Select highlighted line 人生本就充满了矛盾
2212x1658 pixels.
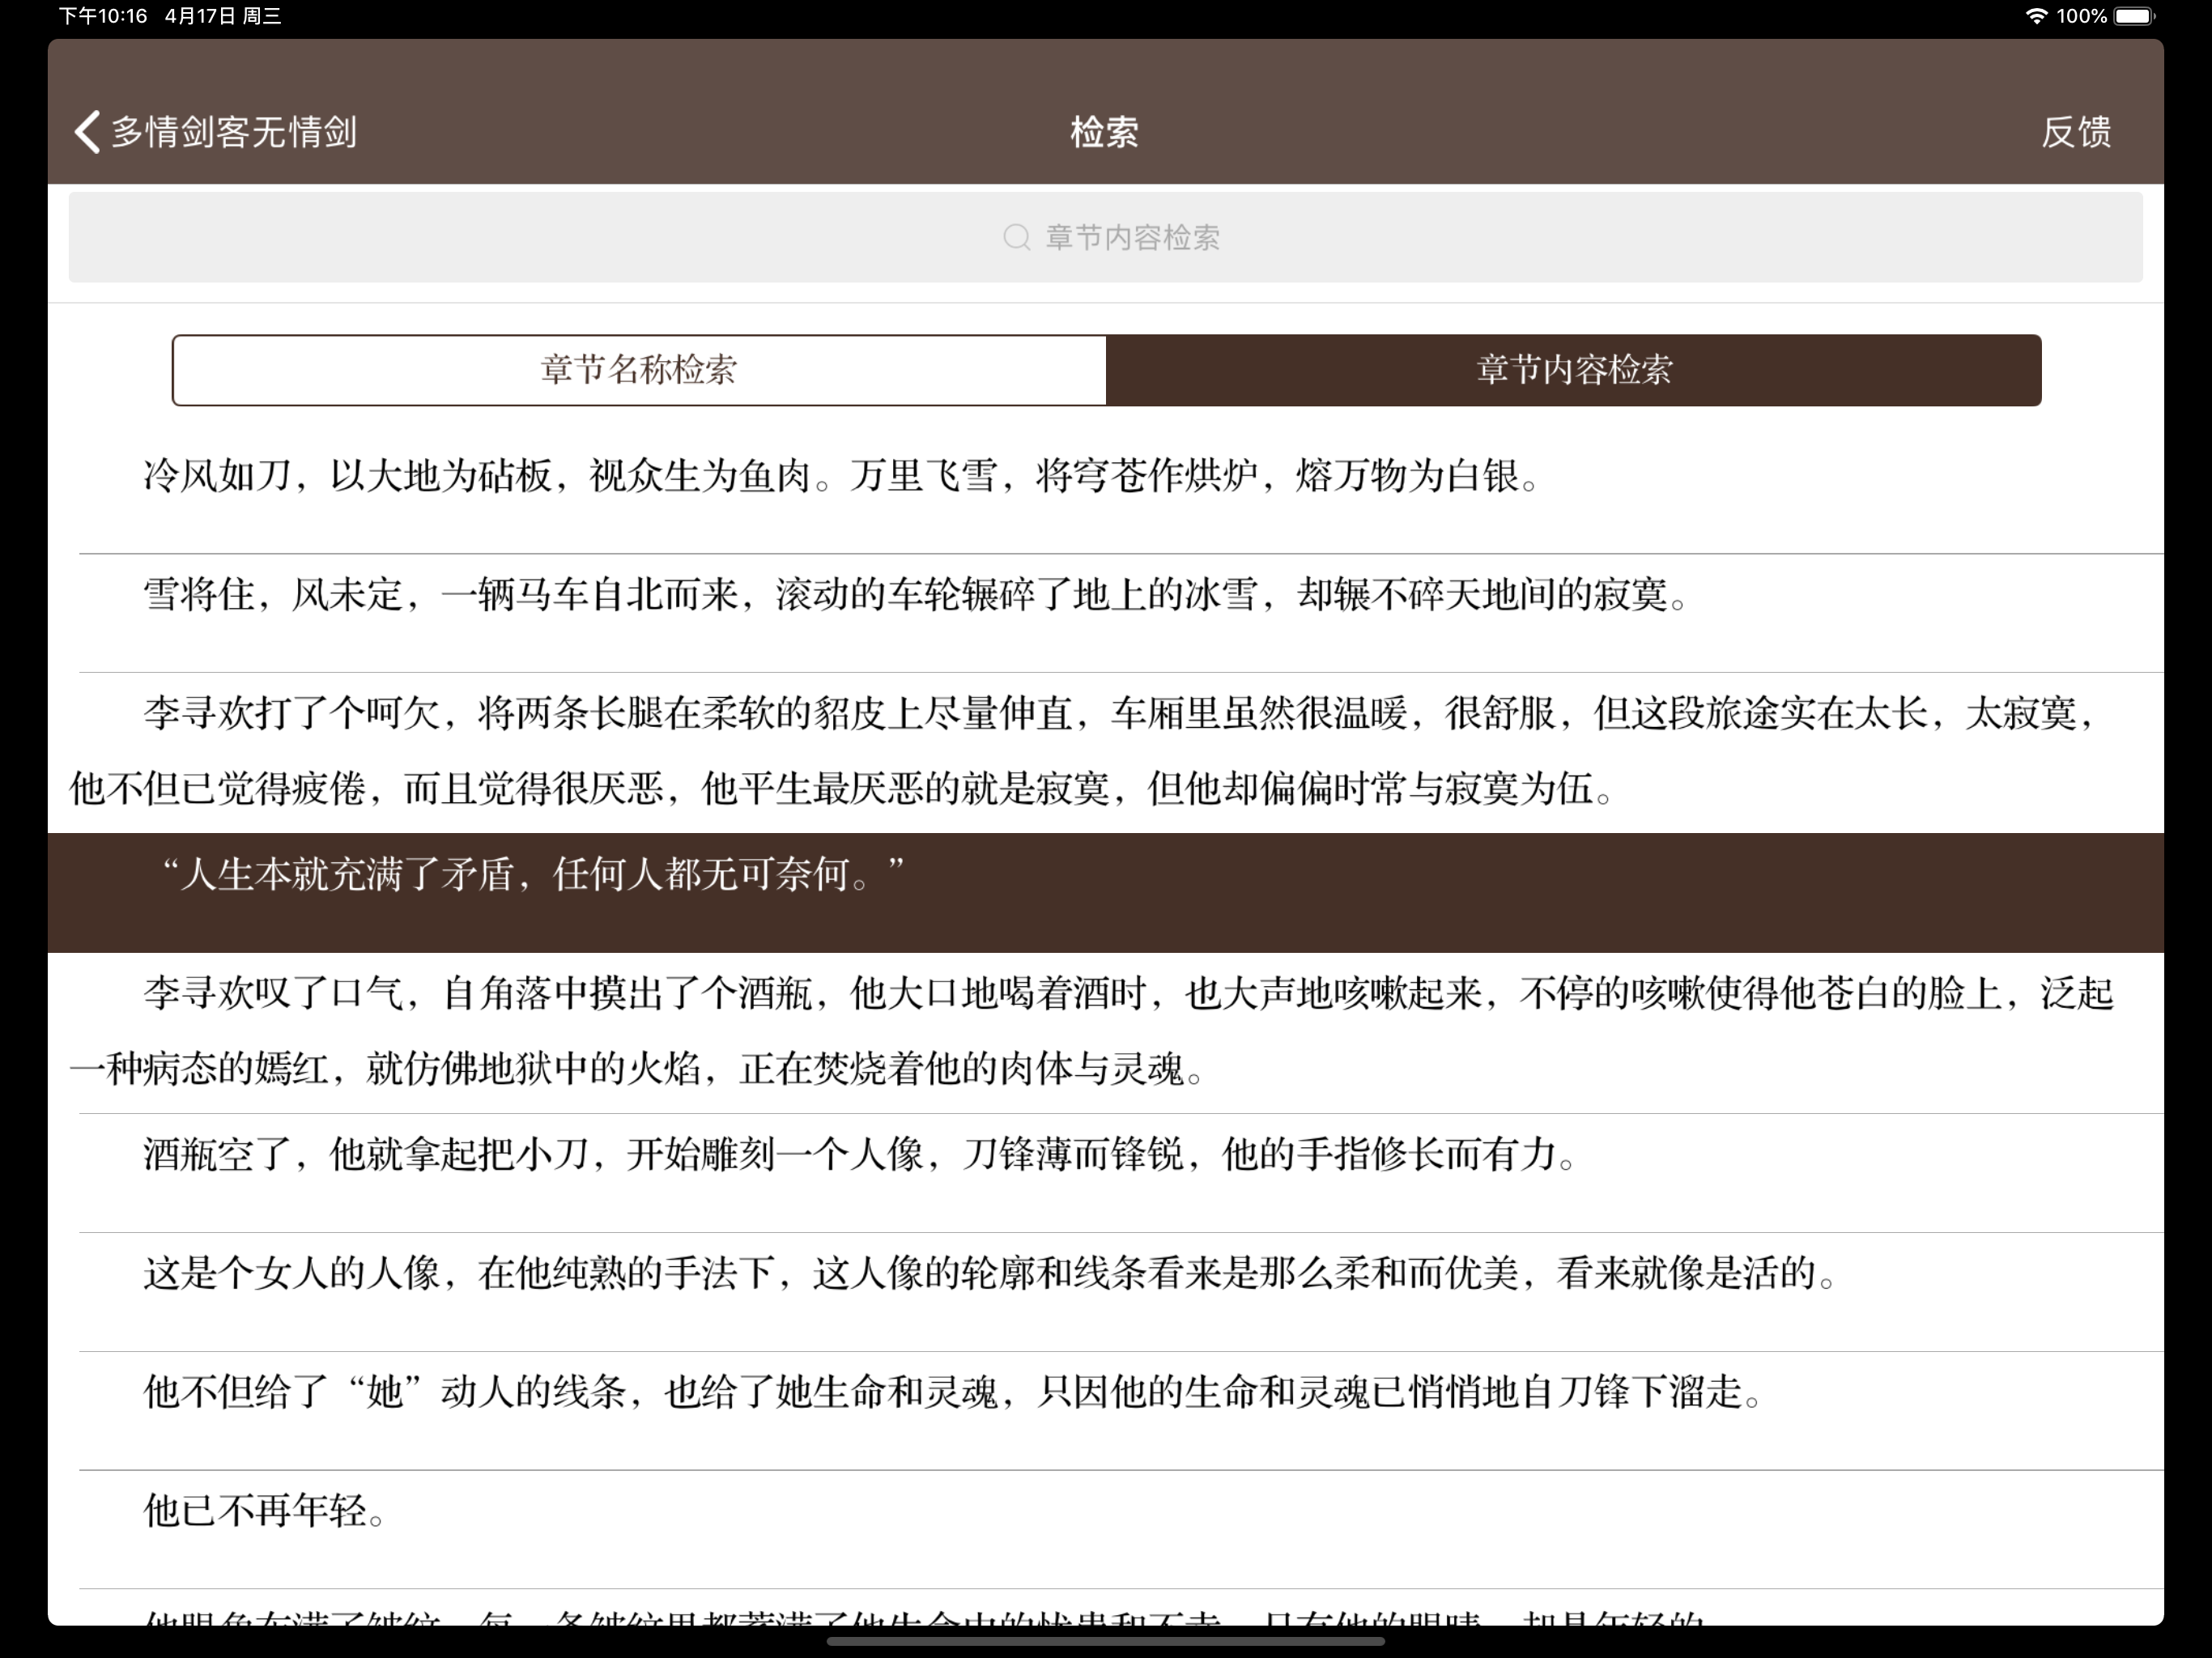(x=1105, y=892)
